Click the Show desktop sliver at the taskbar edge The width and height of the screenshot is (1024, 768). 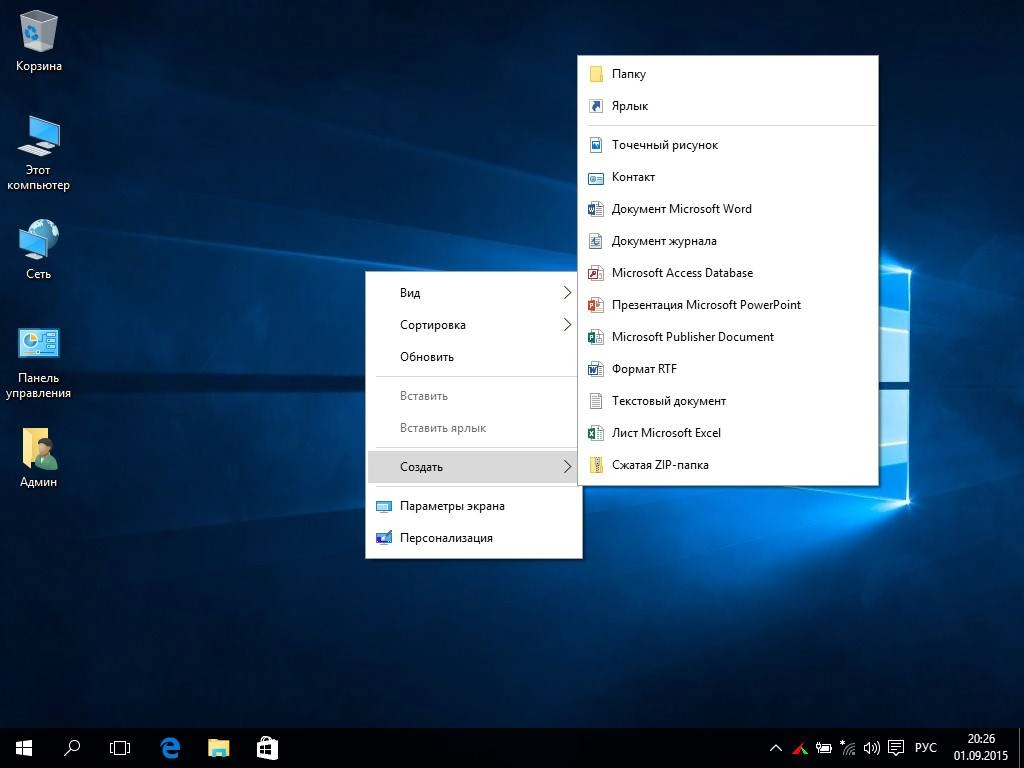click(x=1020, y=748)
